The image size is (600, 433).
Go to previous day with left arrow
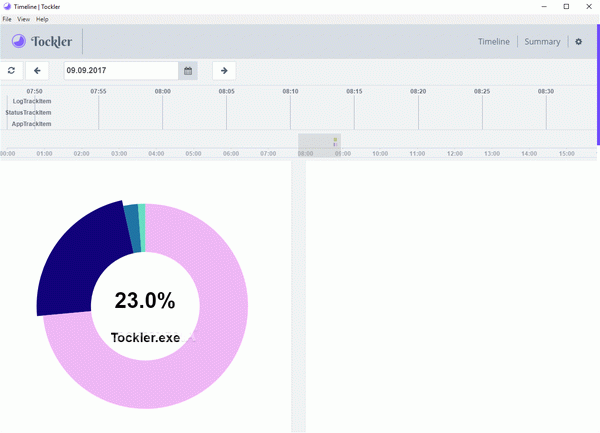pyautogui.click(x=37, y=71)
